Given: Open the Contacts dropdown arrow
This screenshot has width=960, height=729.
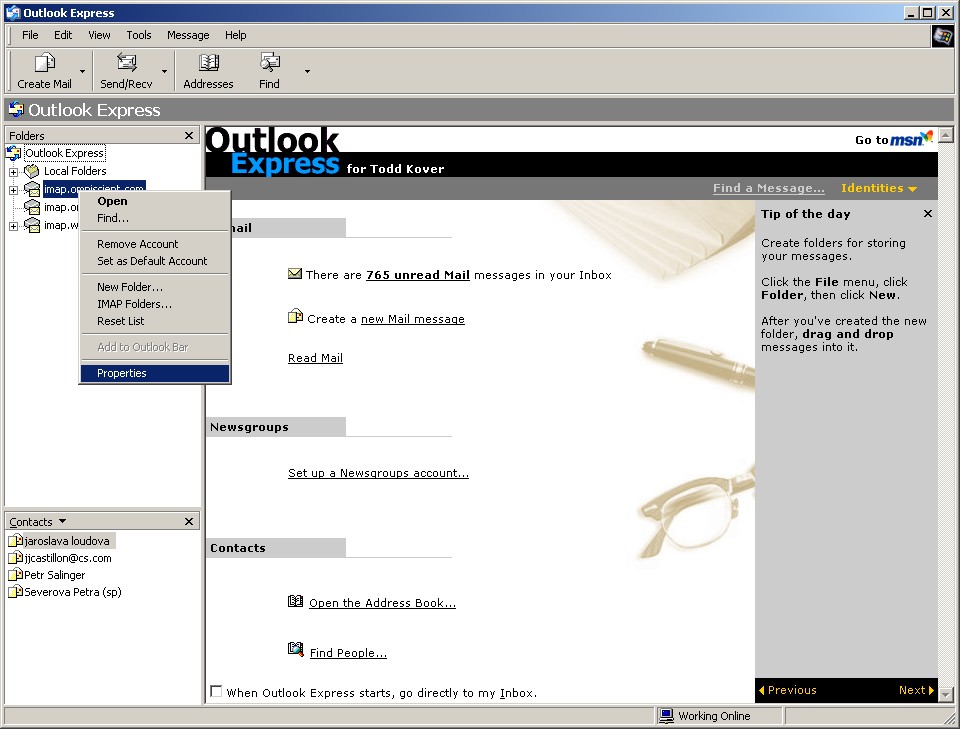Looking at the screenshot, I should [x=62, y=522].
